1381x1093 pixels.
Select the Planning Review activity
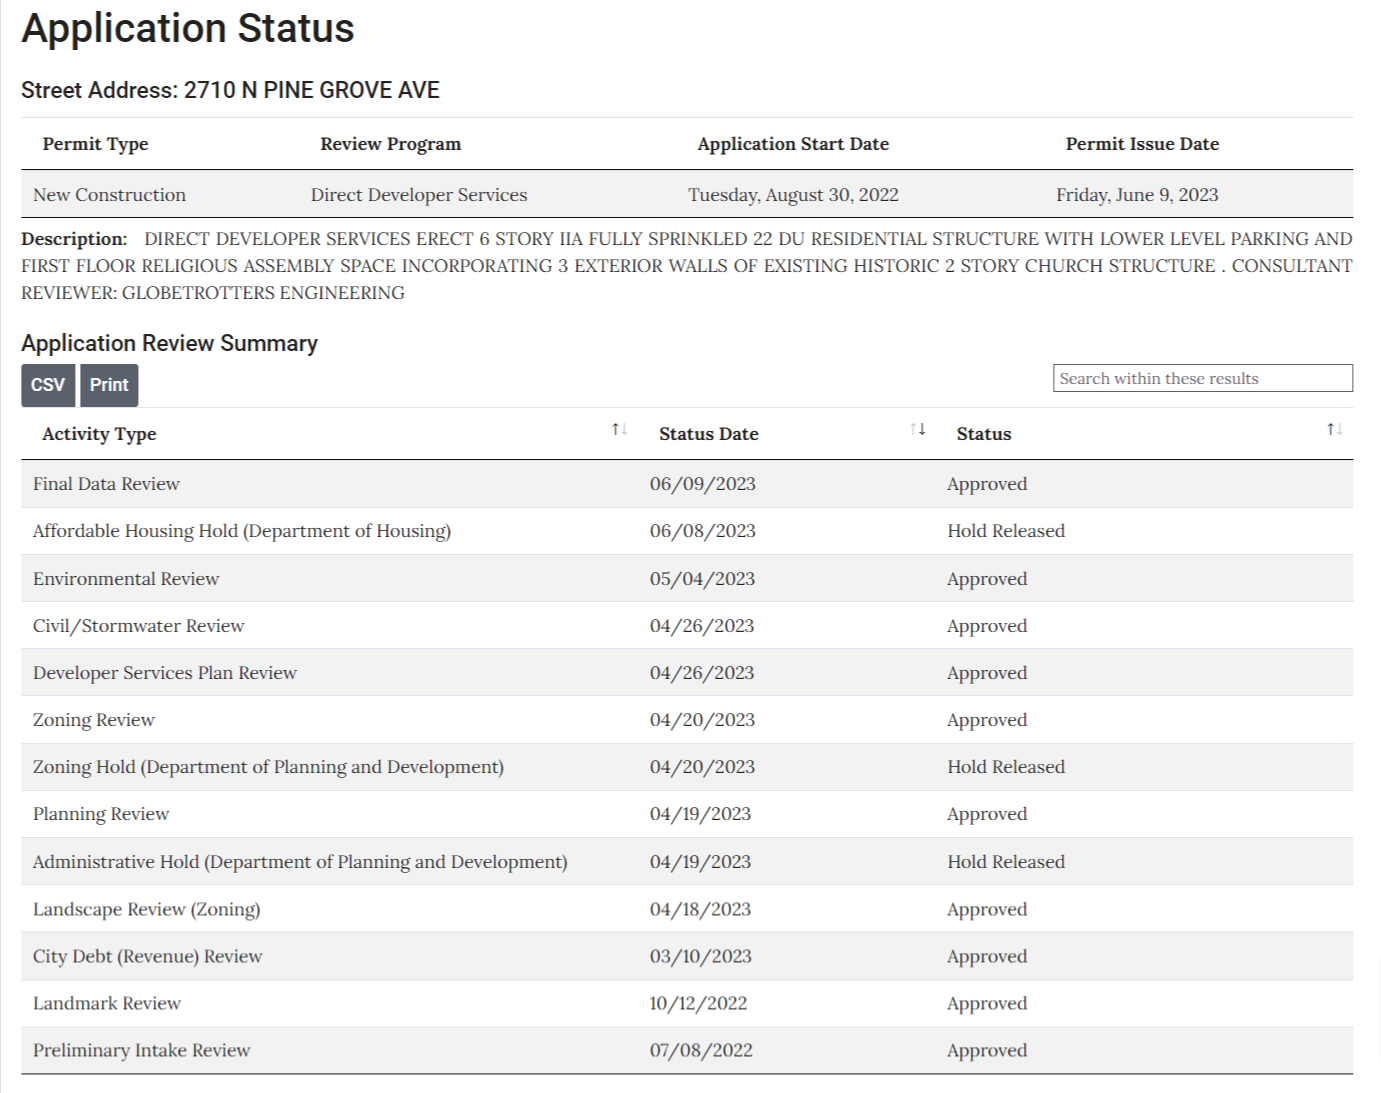pyautogui.click(x=101, y=814)
